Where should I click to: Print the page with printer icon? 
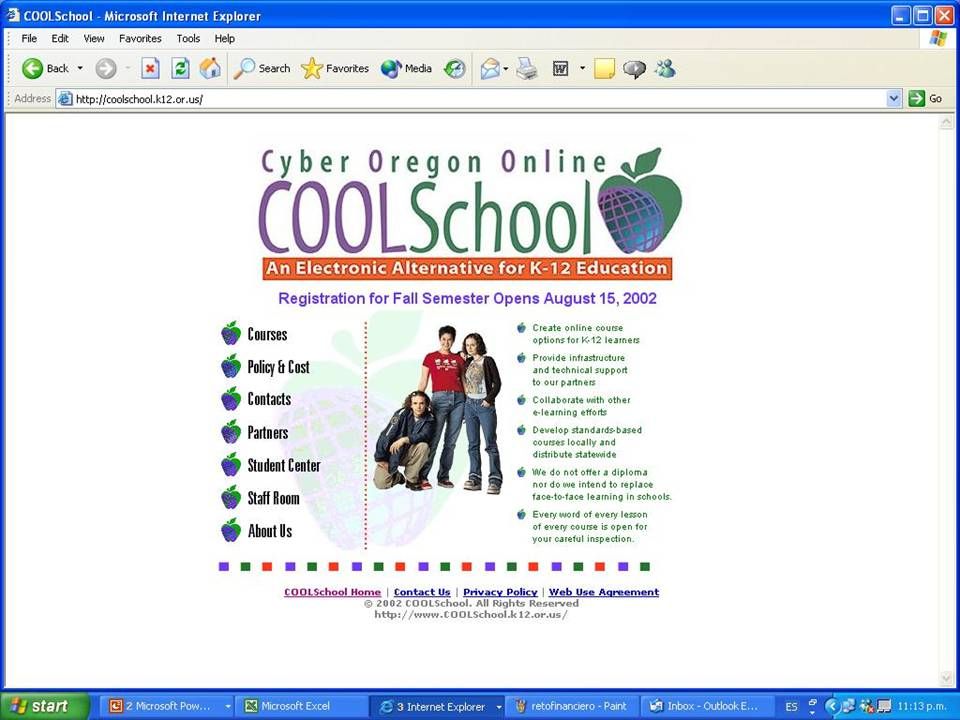click(527, 69)
